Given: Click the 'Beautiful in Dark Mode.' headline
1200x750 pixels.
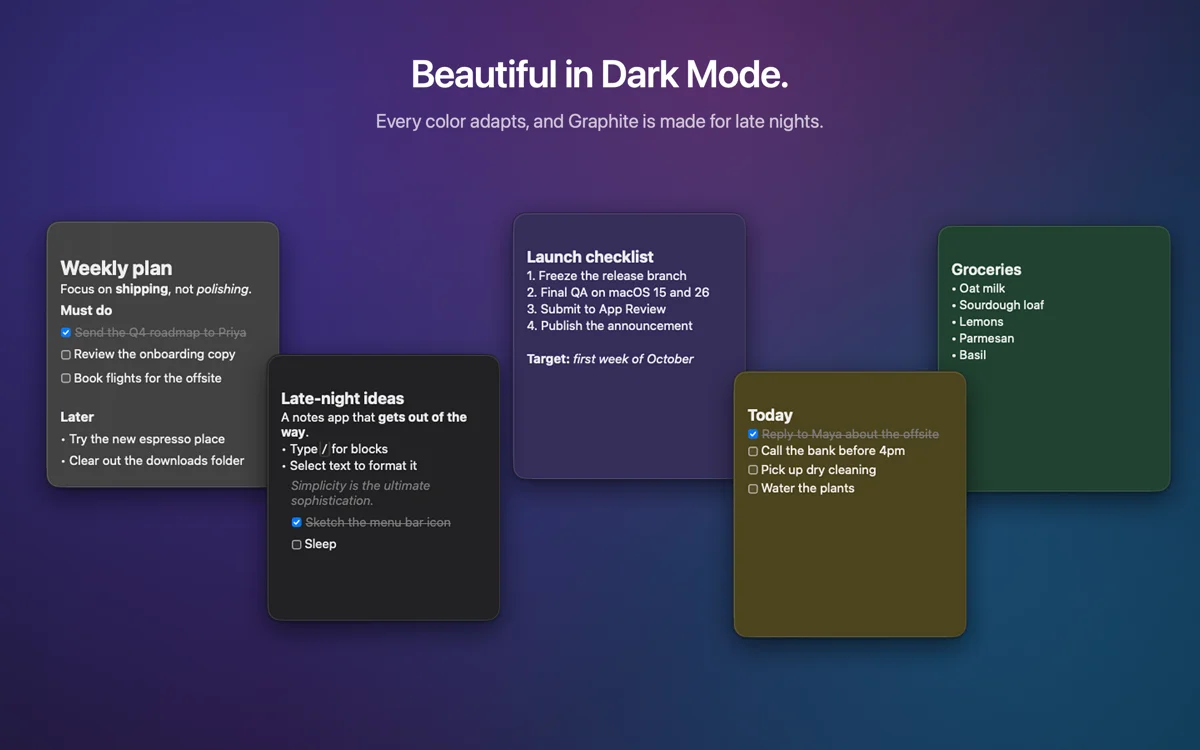Looking at the screenshot, I should [x=600, y=75].
